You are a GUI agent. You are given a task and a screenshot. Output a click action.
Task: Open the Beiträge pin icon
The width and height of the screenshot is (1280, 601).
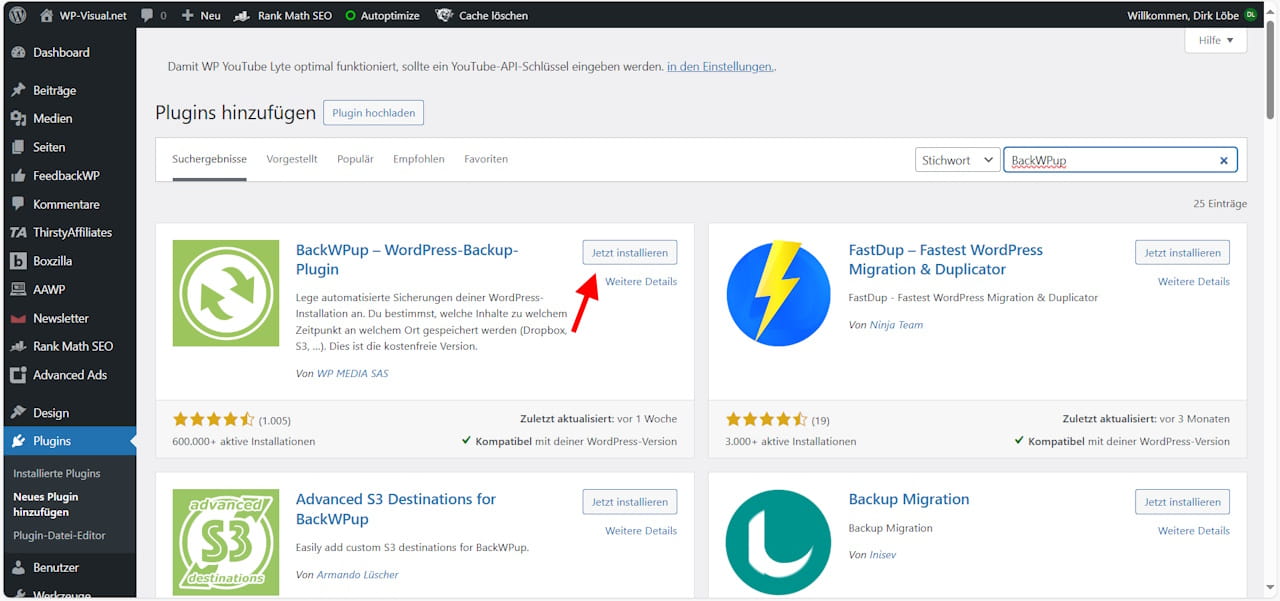18,90
